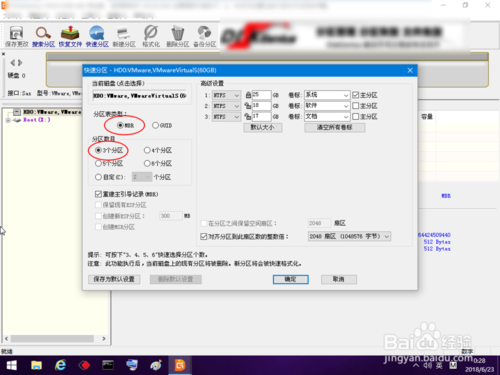Go to next disk with right arrow
Viewport: 500px width, 375px height.
click(x=20, y=63)
